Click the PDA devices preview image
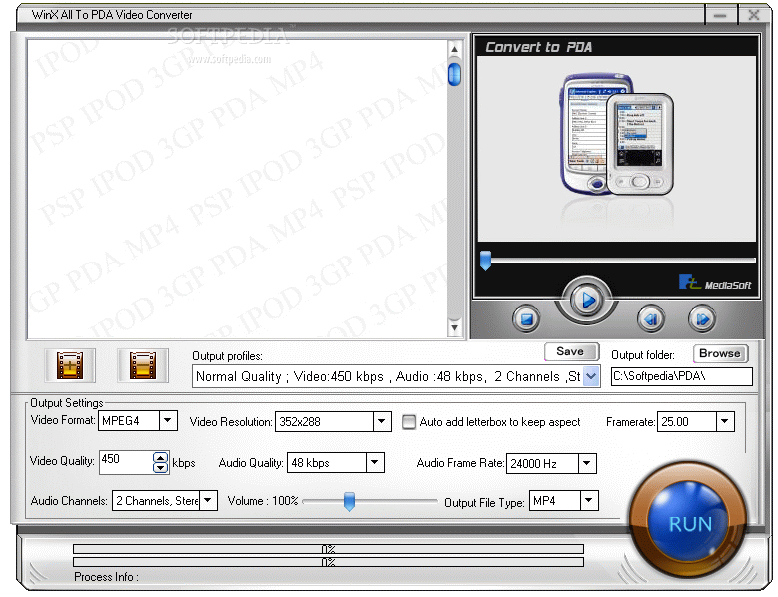Image resolution: width=778 pixels, height=597 pixels. click(616, 134)
